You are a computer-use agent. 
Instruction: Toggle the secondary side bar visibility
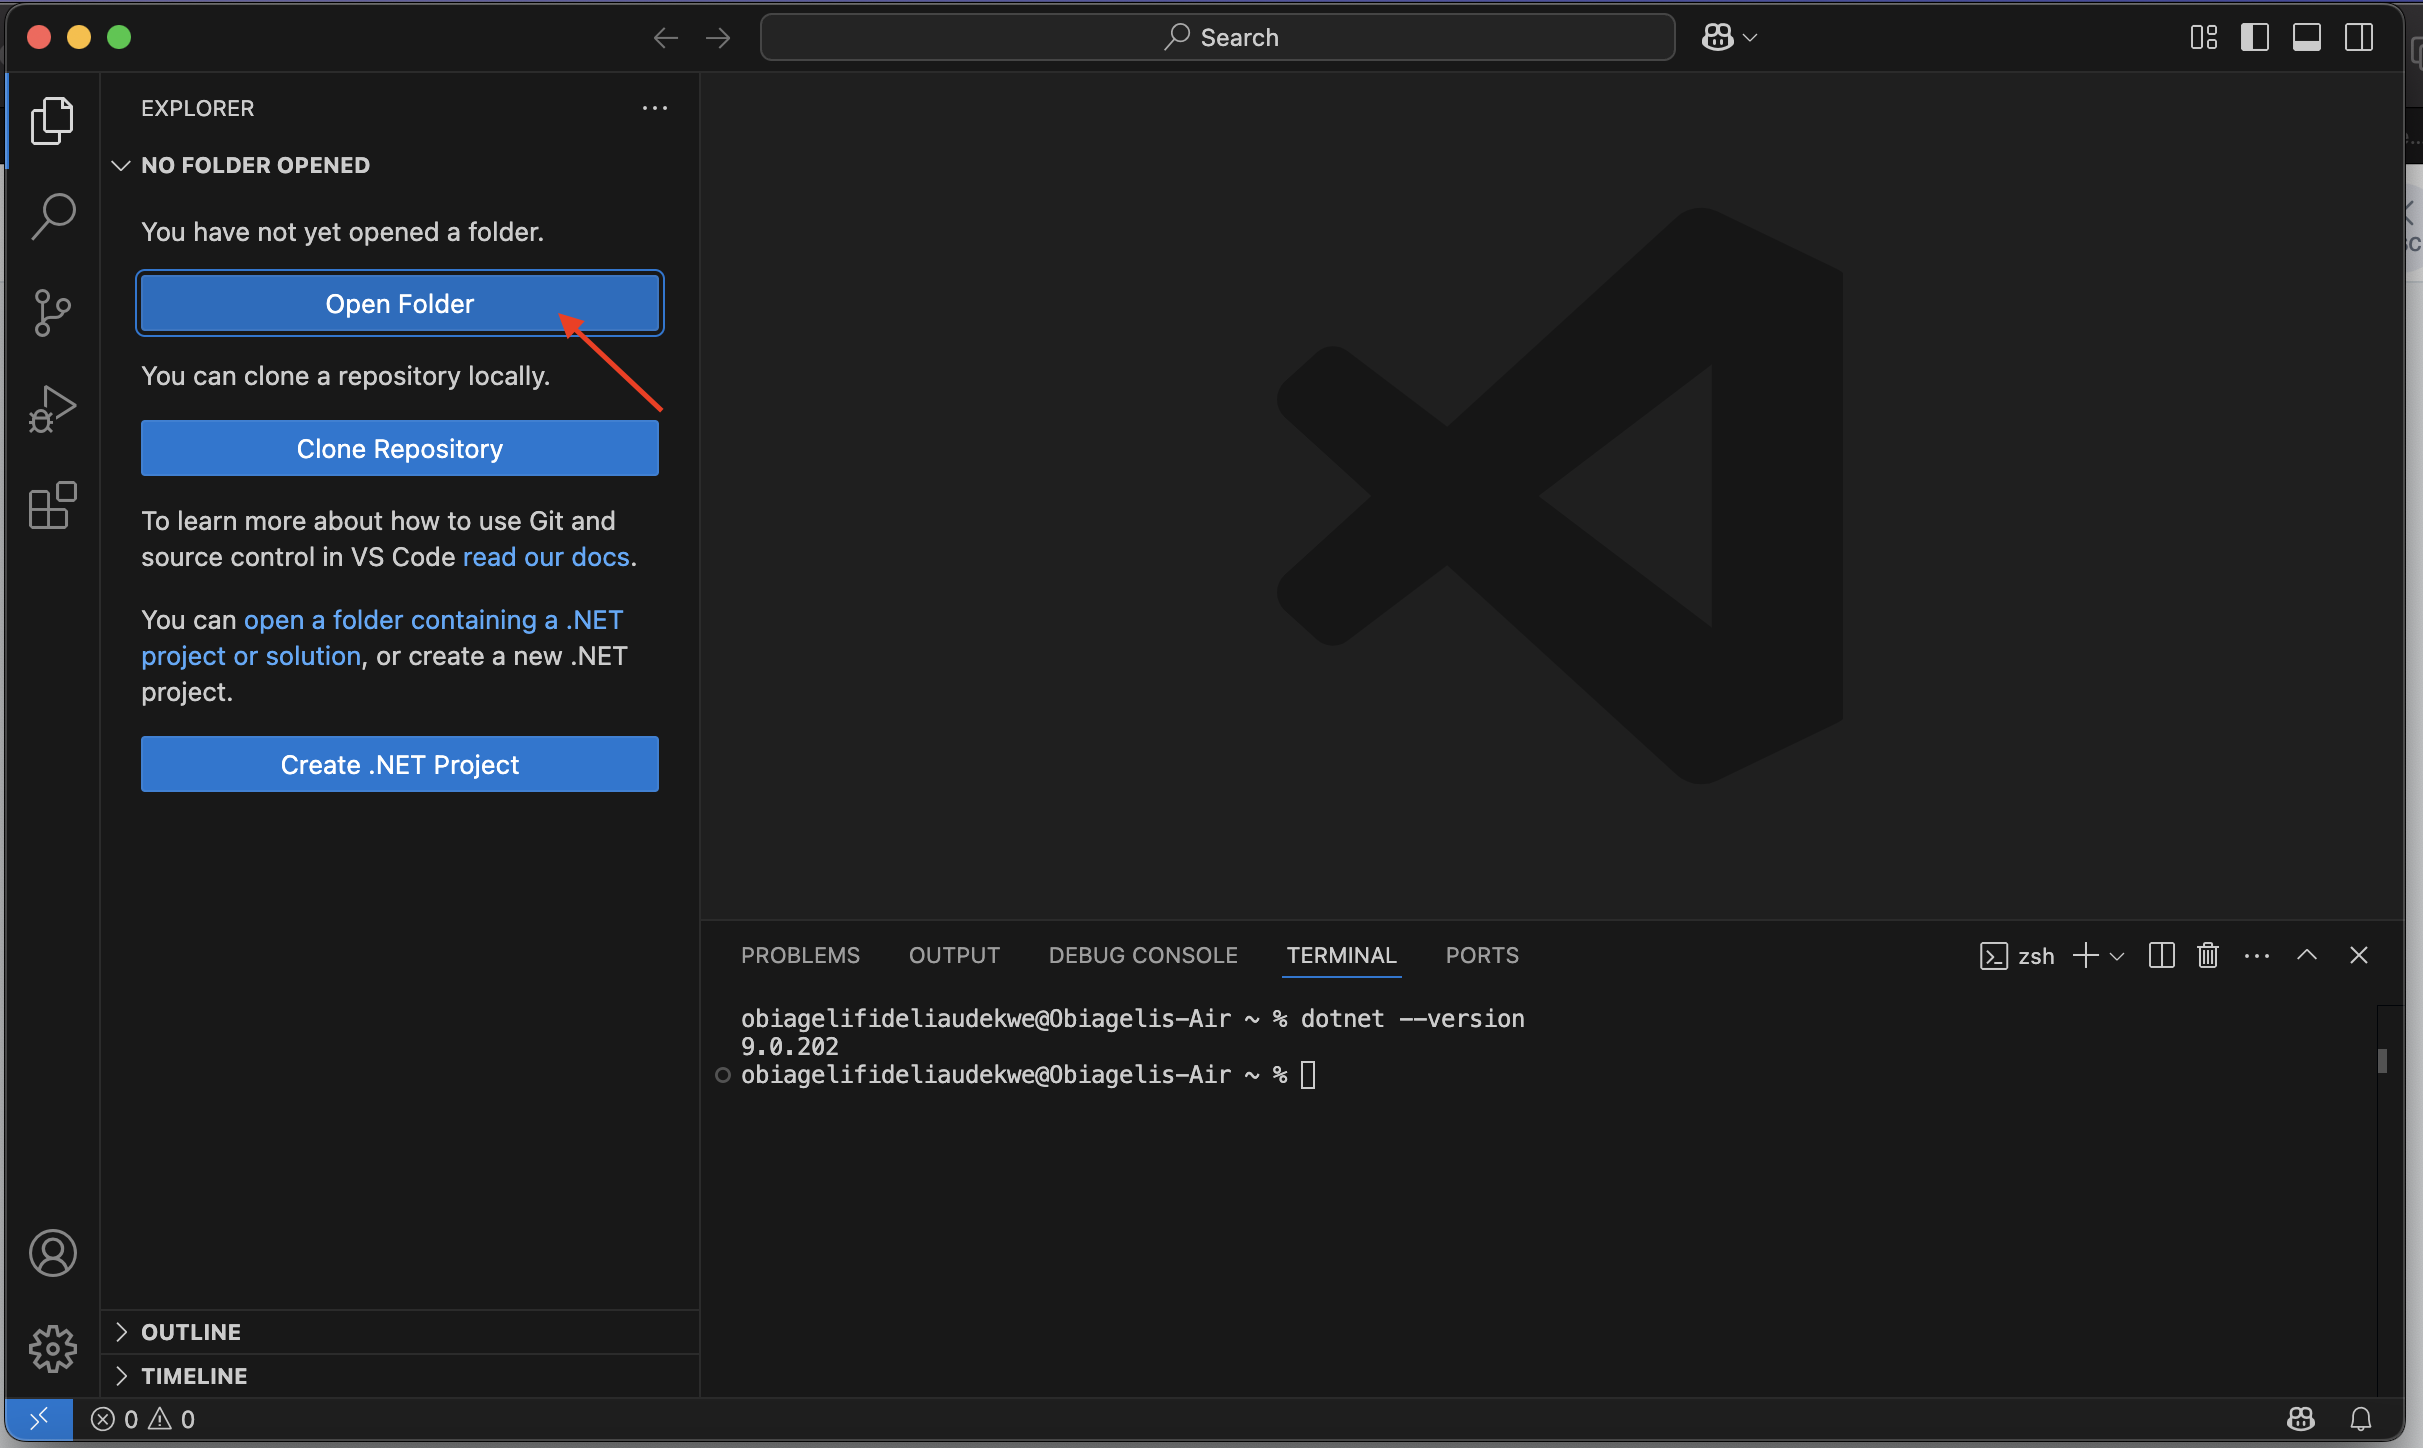point(2359,38)
